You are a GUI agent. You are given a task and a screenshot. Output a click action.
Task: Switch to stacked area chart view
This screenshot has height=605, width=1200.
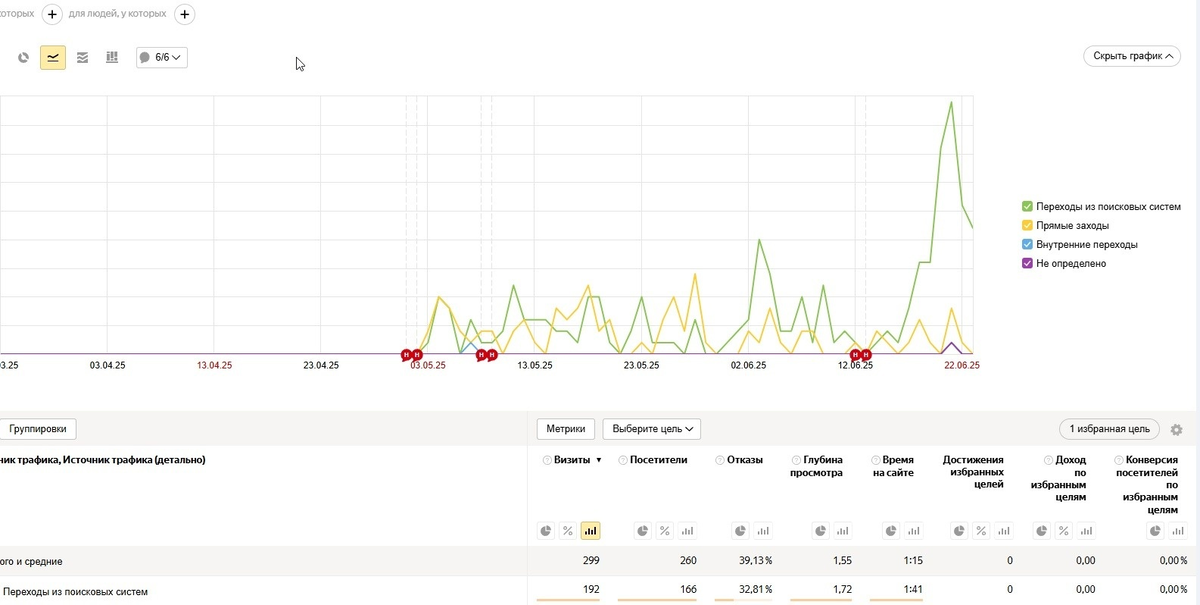[82, 58]
